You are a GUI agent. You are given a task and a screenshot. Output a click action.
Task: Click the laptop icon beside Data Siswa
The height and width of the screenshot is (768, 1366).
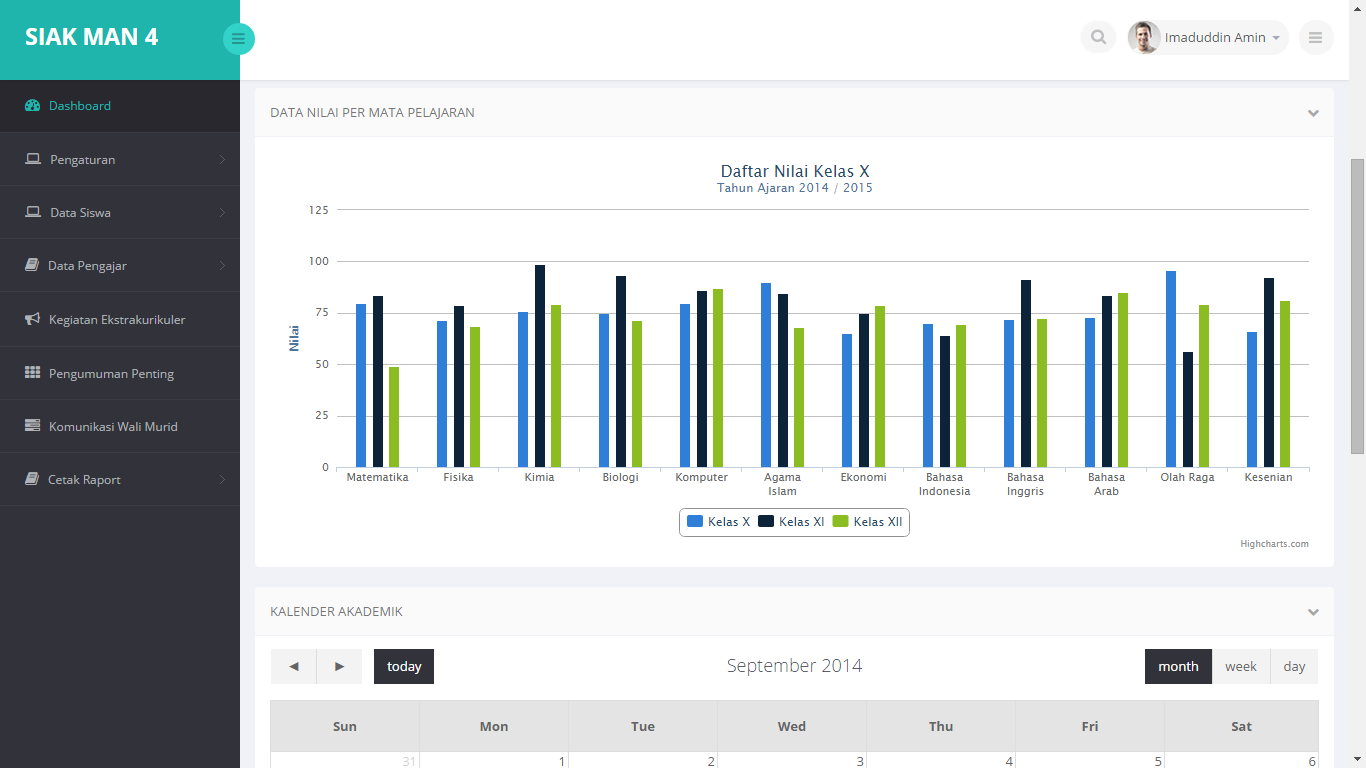coord(33,213)
